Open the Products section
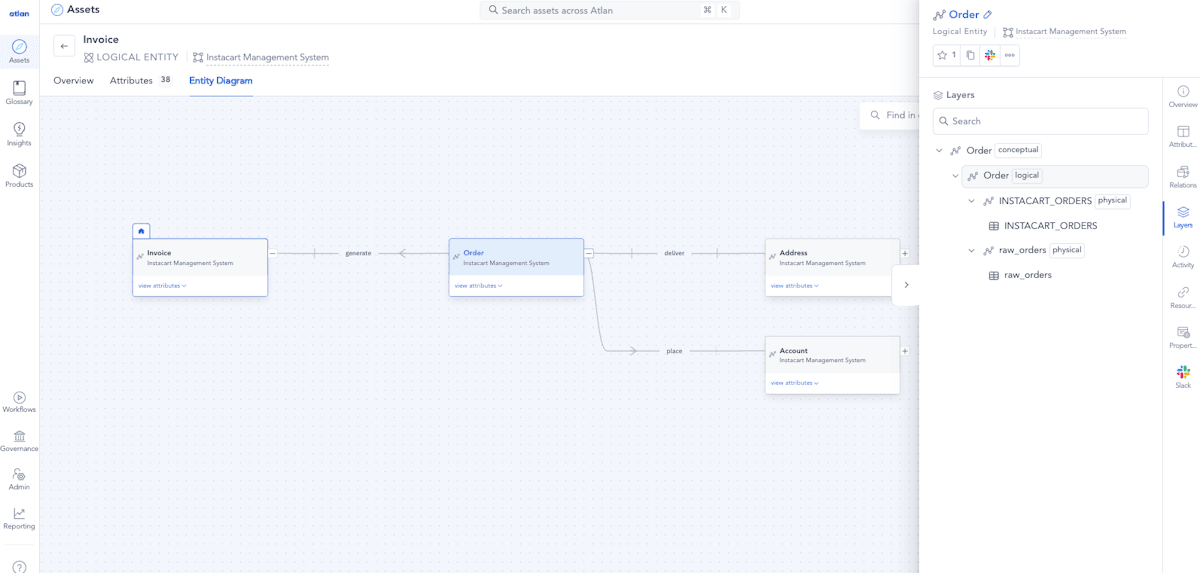The width and height of the screenshot is (1200, 573). 19,176
